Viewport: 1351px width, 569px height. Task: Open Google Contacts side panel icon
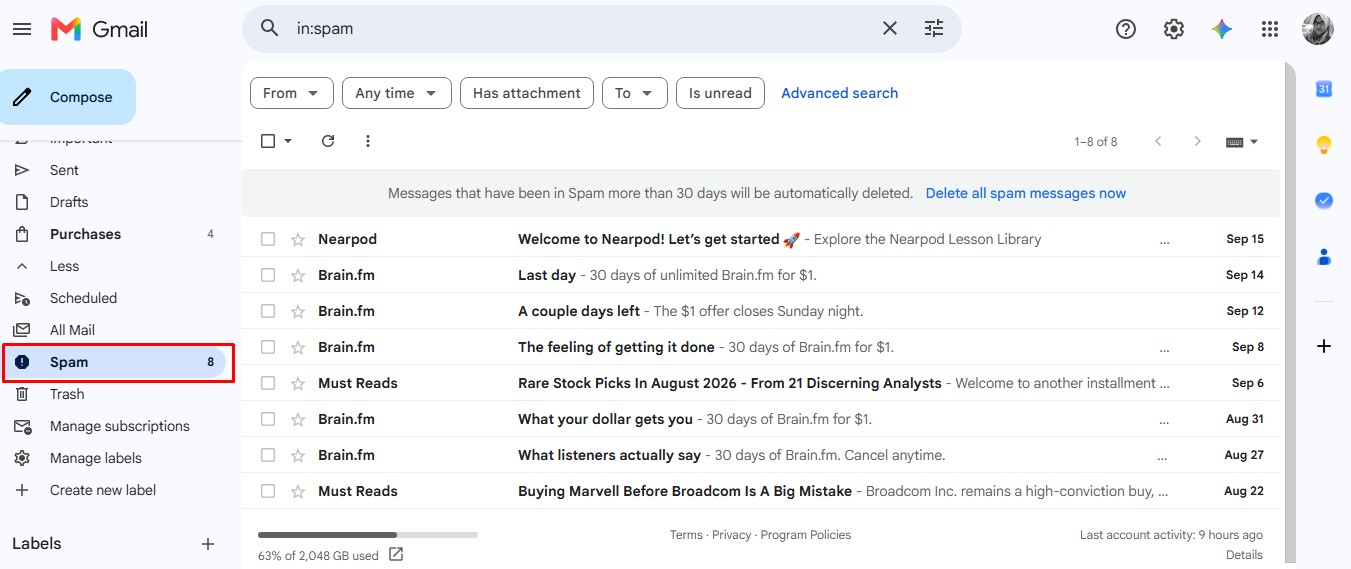(1324, 257)
